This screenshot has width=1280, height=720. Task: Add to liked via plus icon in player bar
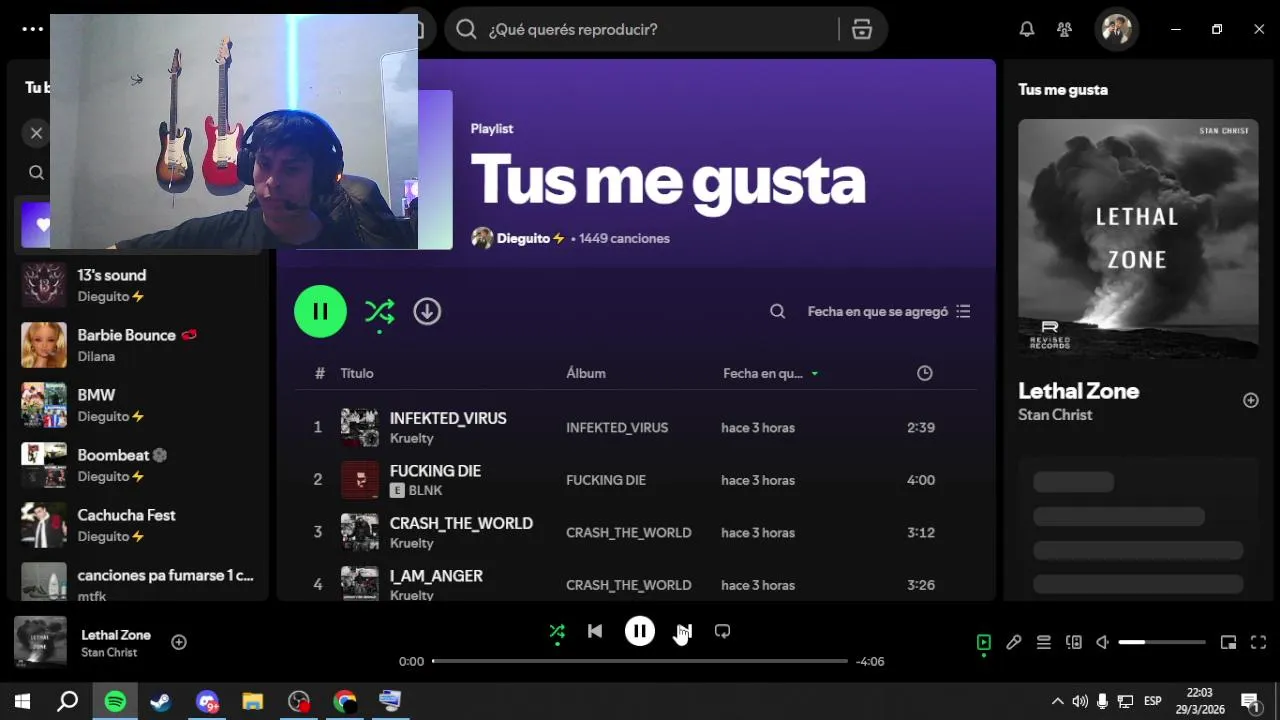pyautogui.click(x=179, y=642)
